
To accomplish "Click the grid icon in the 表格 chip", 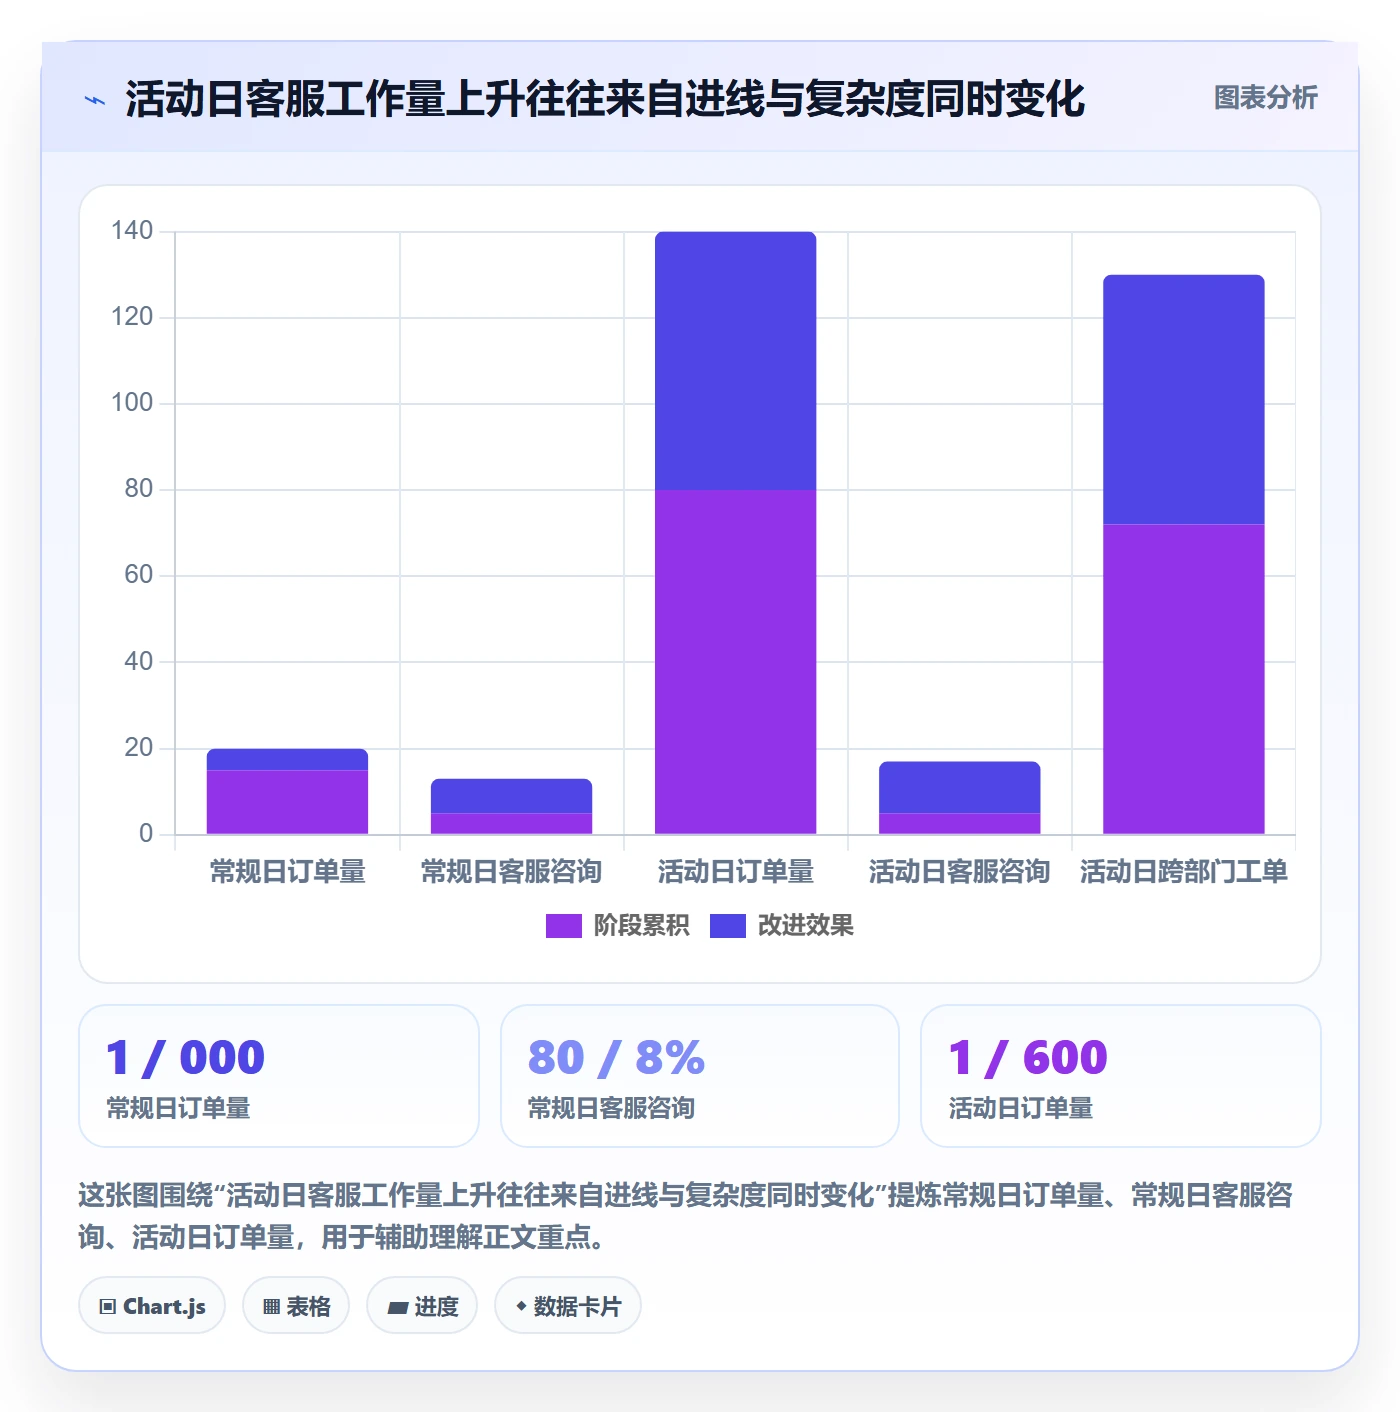I will pyautogui.click(x=271, y=1307).
